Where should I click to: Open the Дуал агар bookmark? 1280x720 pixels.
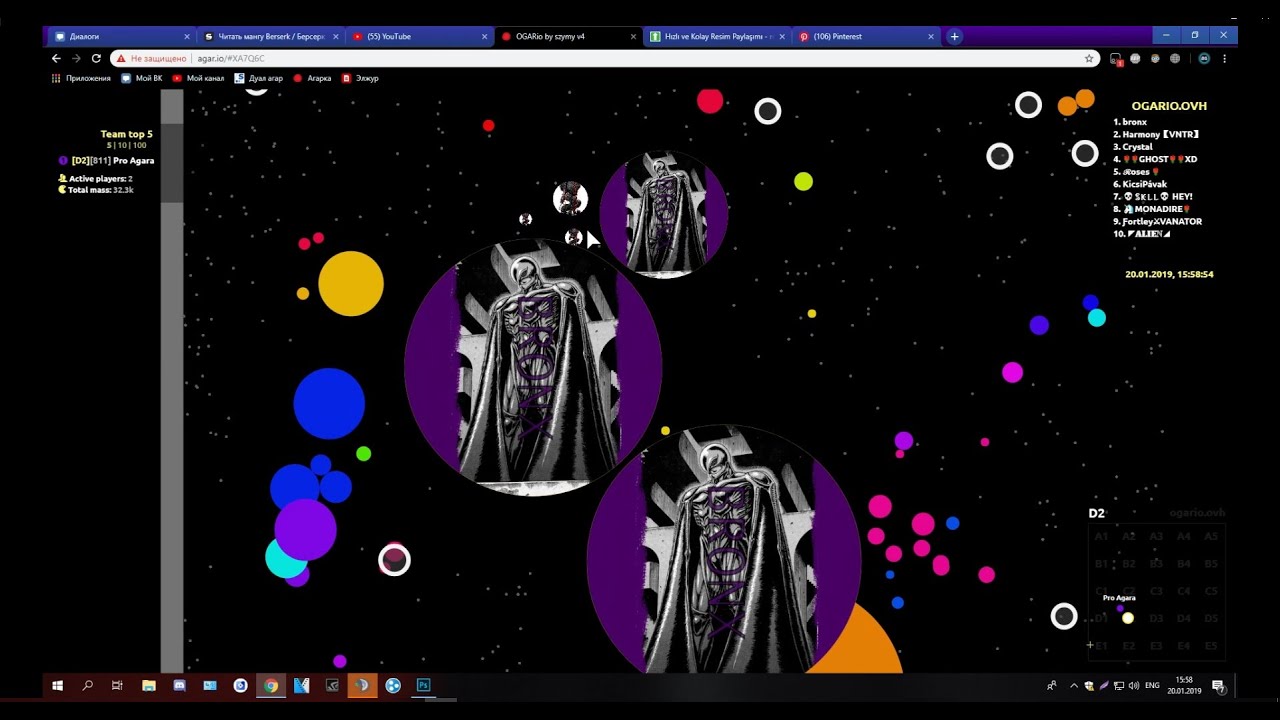point(258,78)
